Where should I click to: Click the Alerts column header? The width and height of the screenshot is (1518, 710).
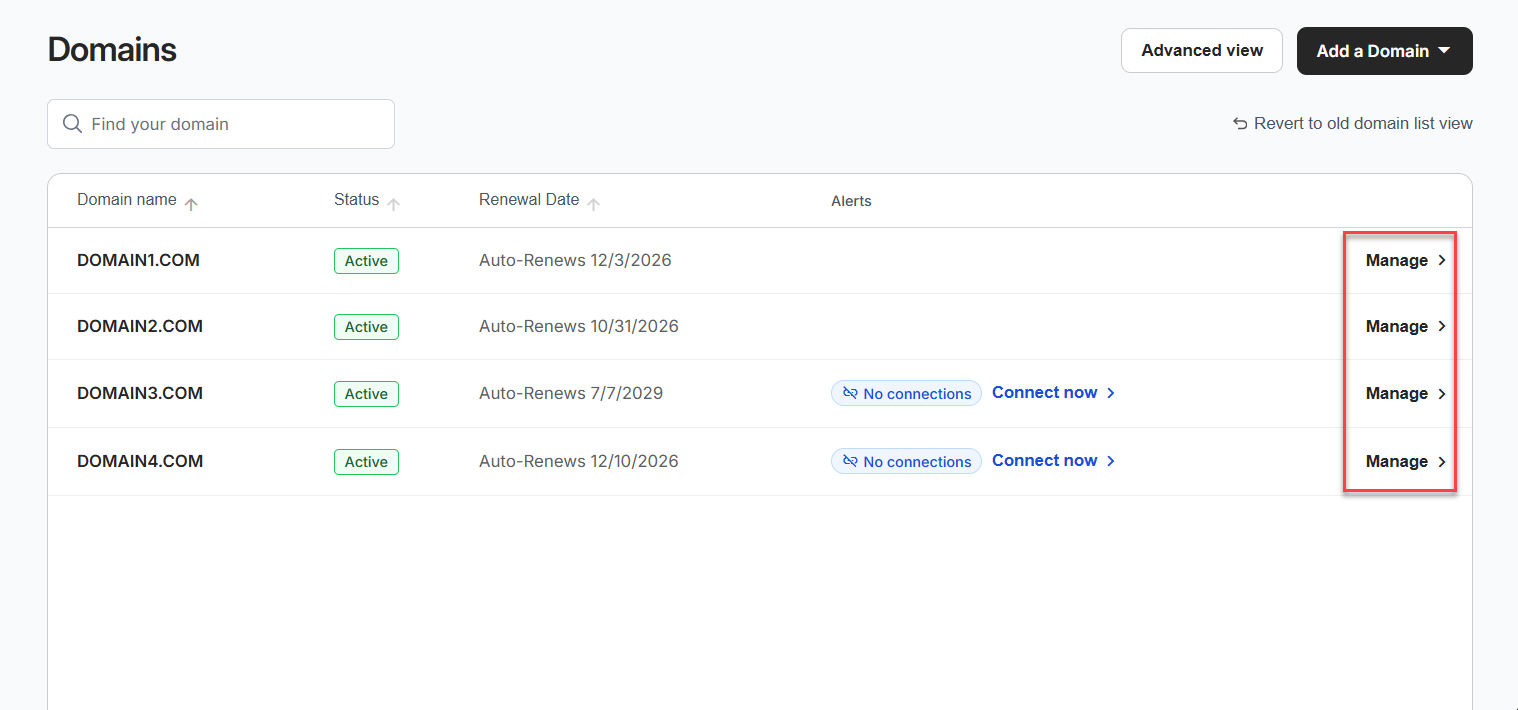(x=851, y=201)
